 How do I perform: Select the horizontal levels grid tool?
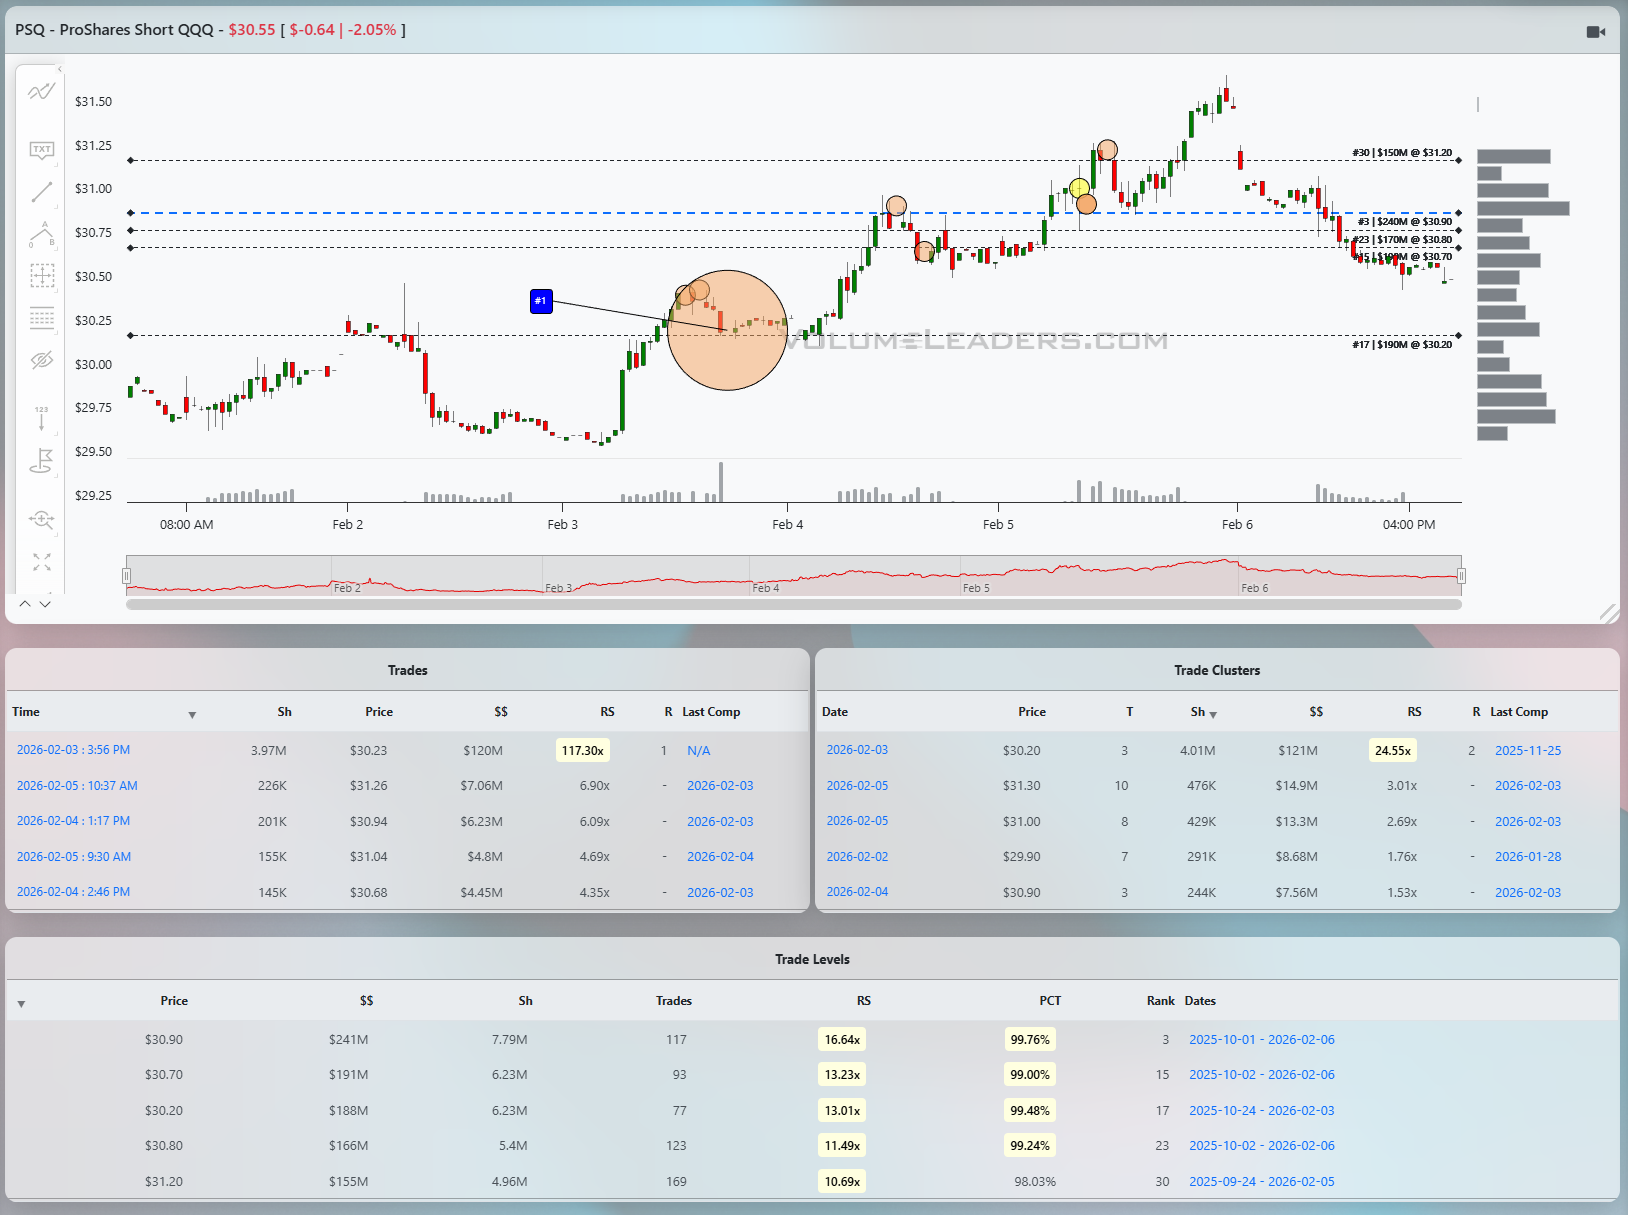41,318
